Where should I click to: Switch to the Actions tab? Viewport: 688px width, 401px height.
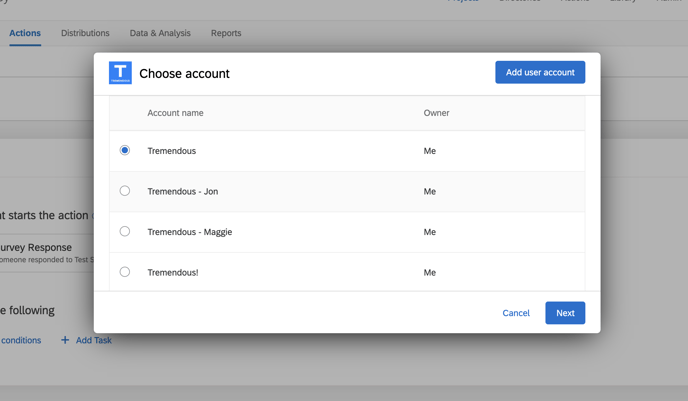pyautogui.click(x=25, y=33)
